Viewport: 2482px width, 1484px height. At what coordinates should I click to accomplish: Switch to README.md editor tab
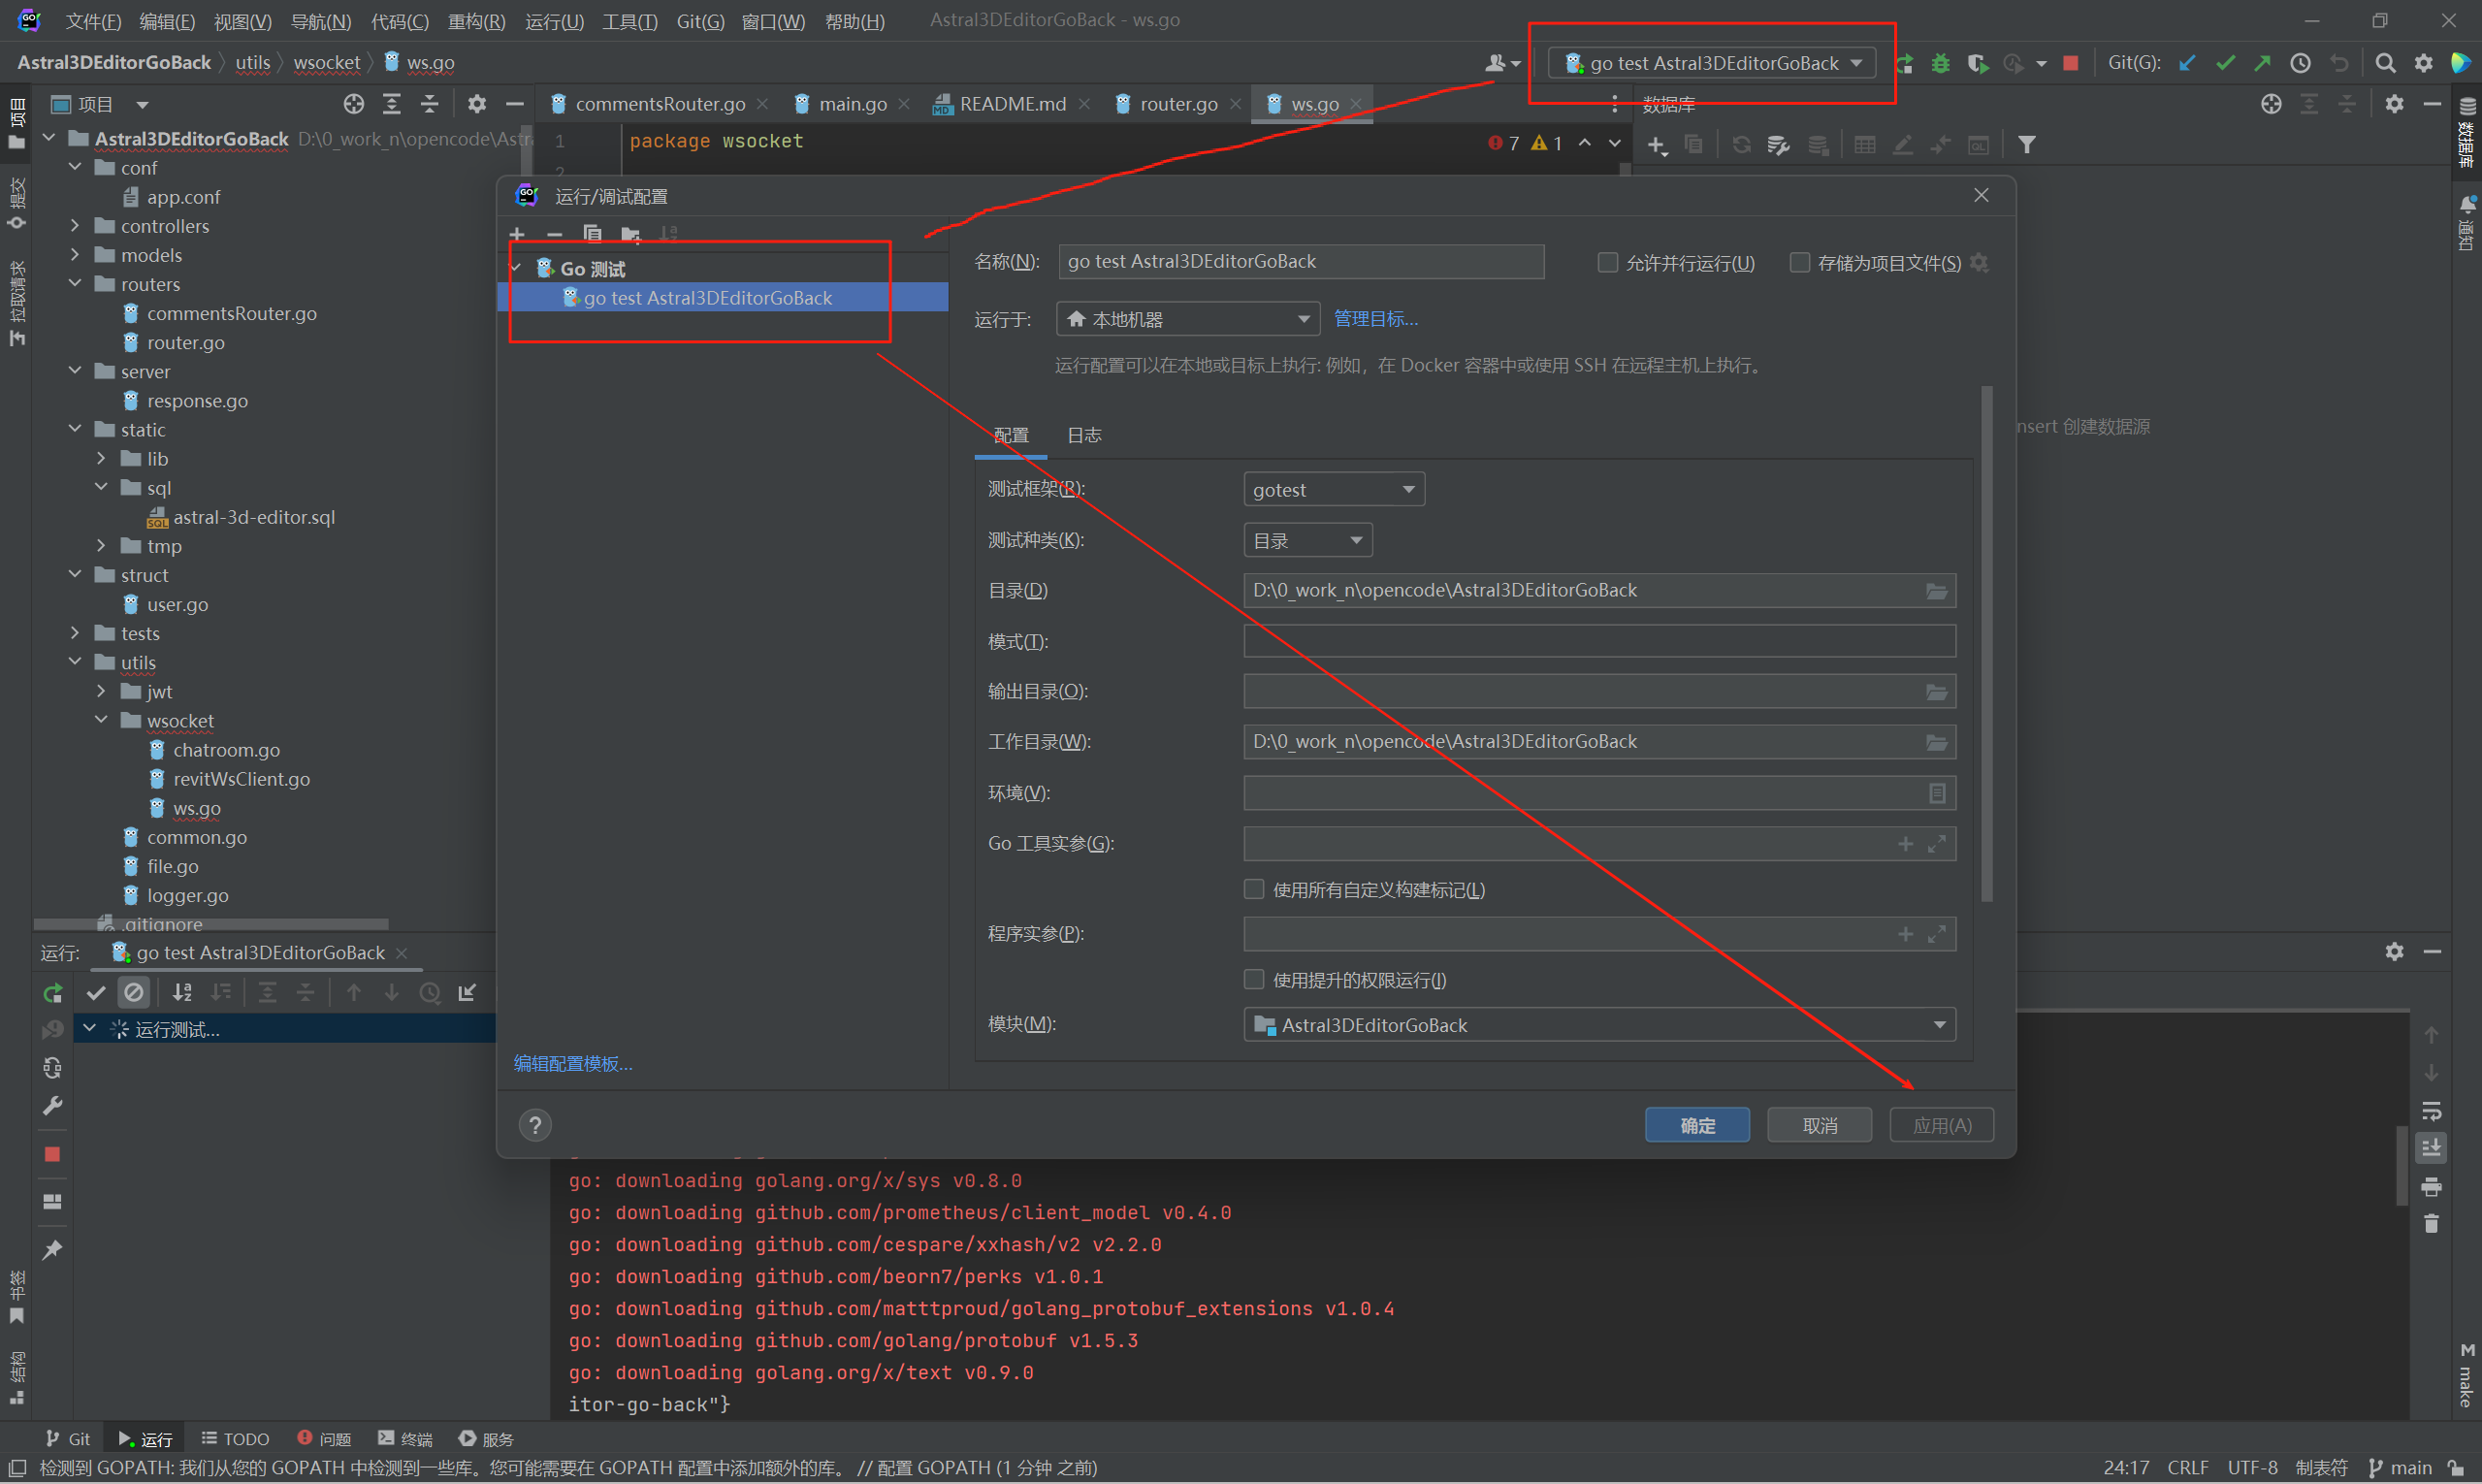point(1012,104)
